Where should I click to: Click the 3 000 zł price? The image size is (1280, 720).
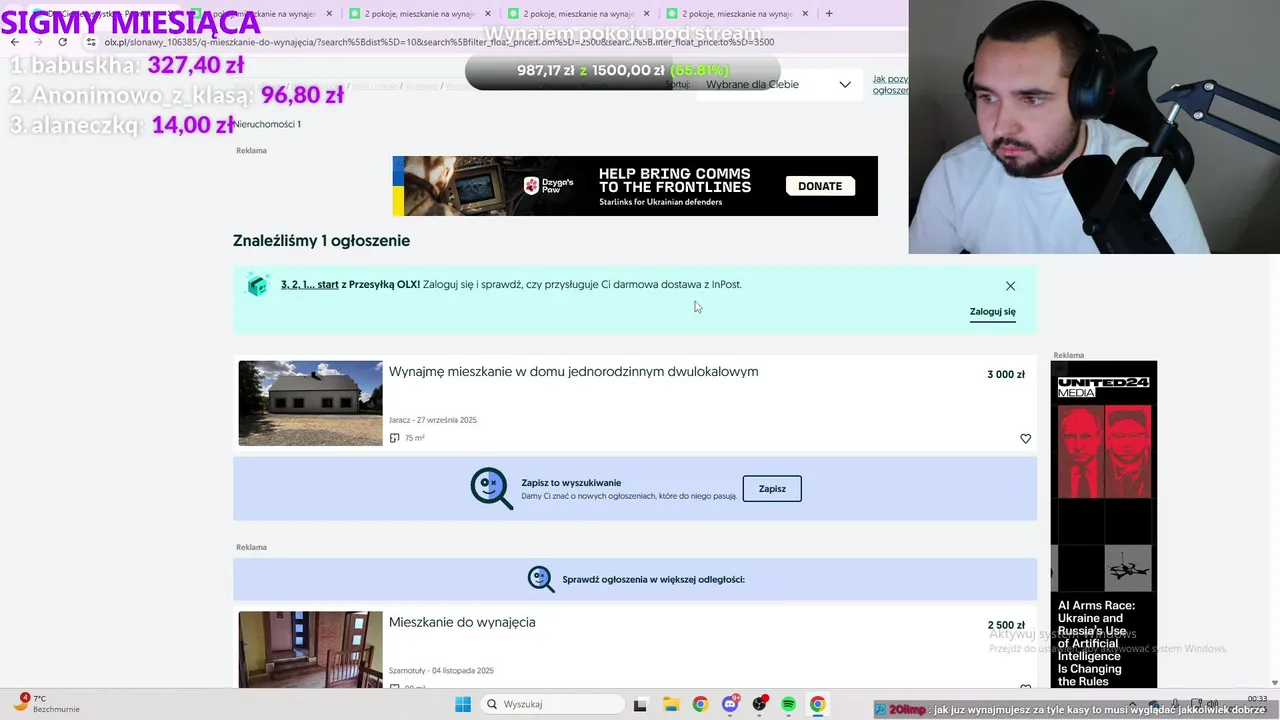click(1006, 375)
